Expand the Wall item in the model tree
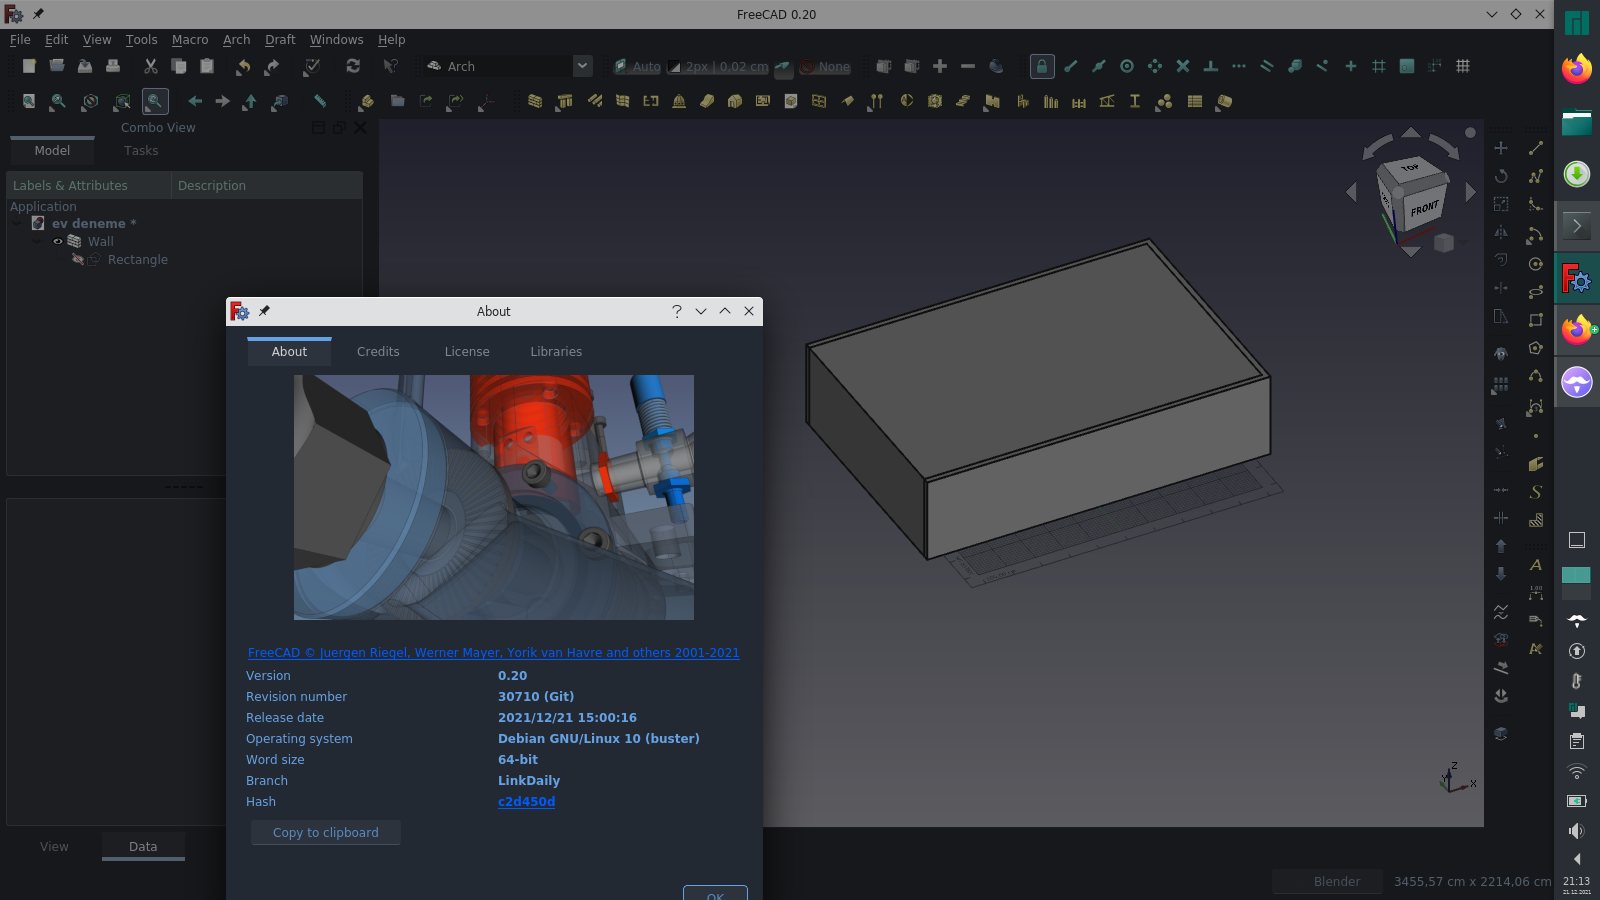 tap(36, 241)
